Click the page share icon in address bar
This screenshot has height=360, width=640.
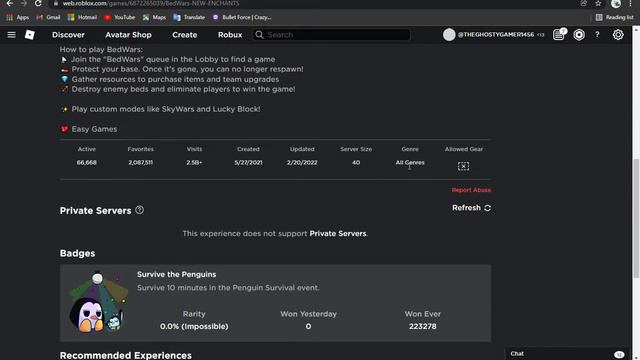(584, 3)
